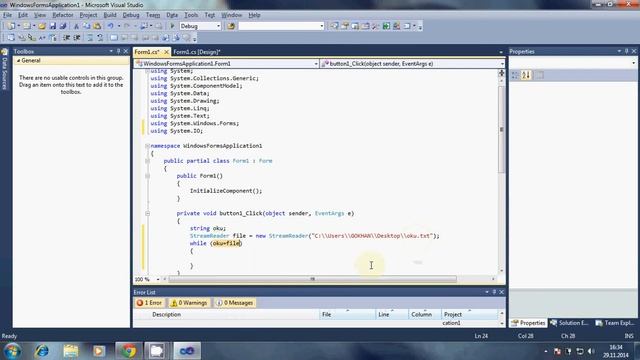The image size is (640, 360).
Task: Click the Redo arrow icon
Action: pos(127,26)
